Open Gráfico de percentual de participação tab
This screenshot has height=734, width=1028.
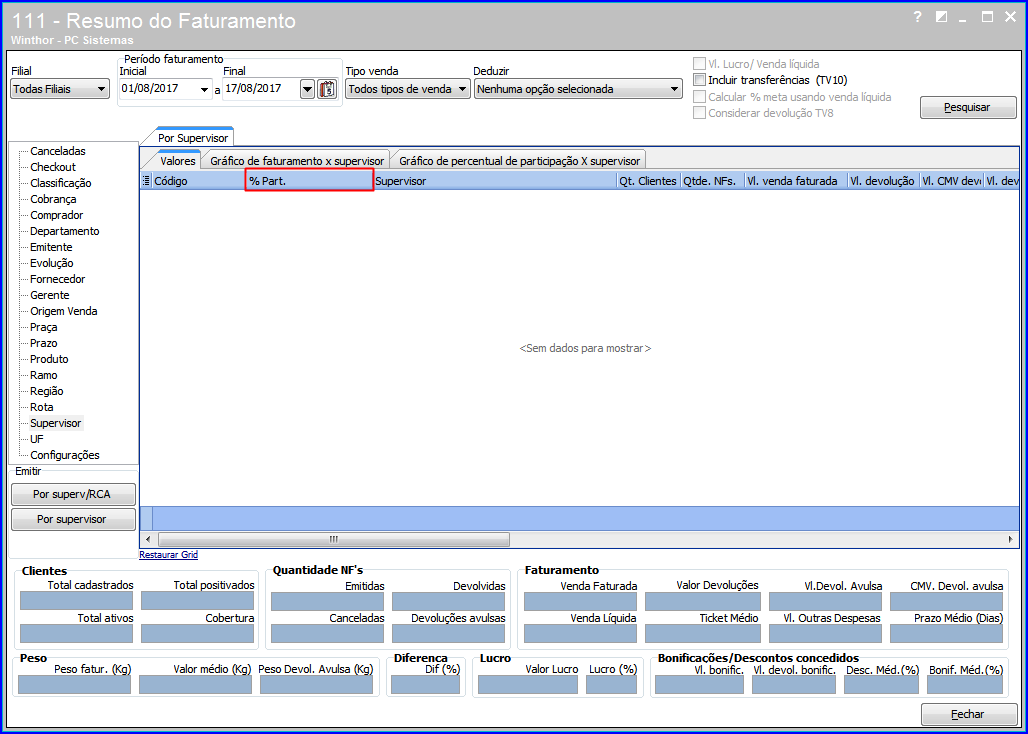point(519,161)
